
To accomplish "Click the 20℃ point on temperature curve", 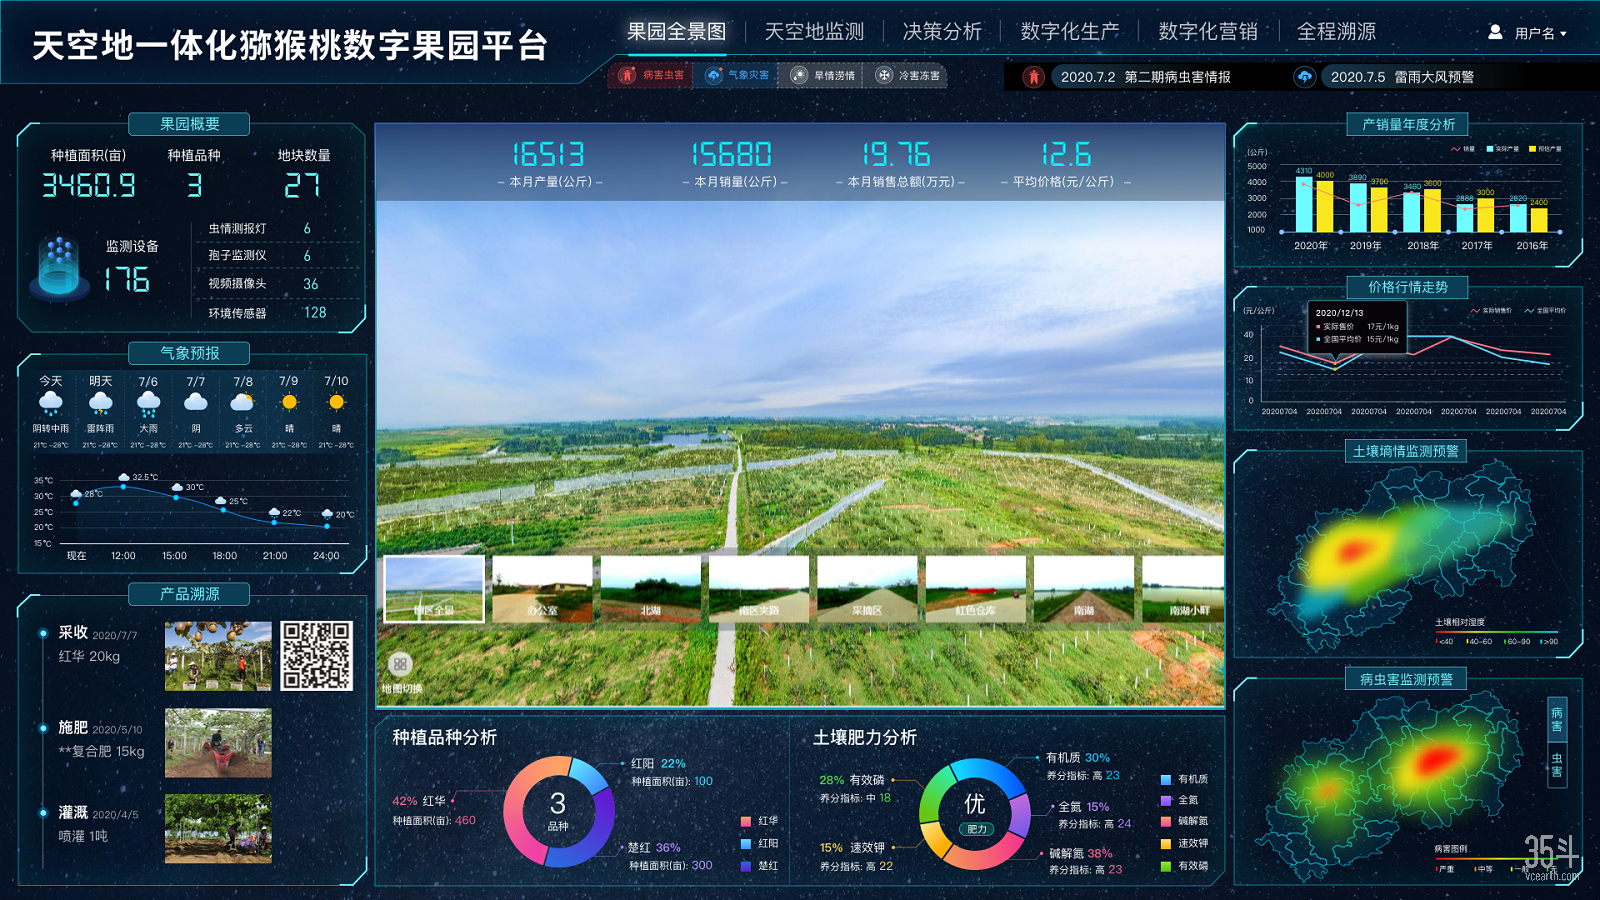I will 327,524.
